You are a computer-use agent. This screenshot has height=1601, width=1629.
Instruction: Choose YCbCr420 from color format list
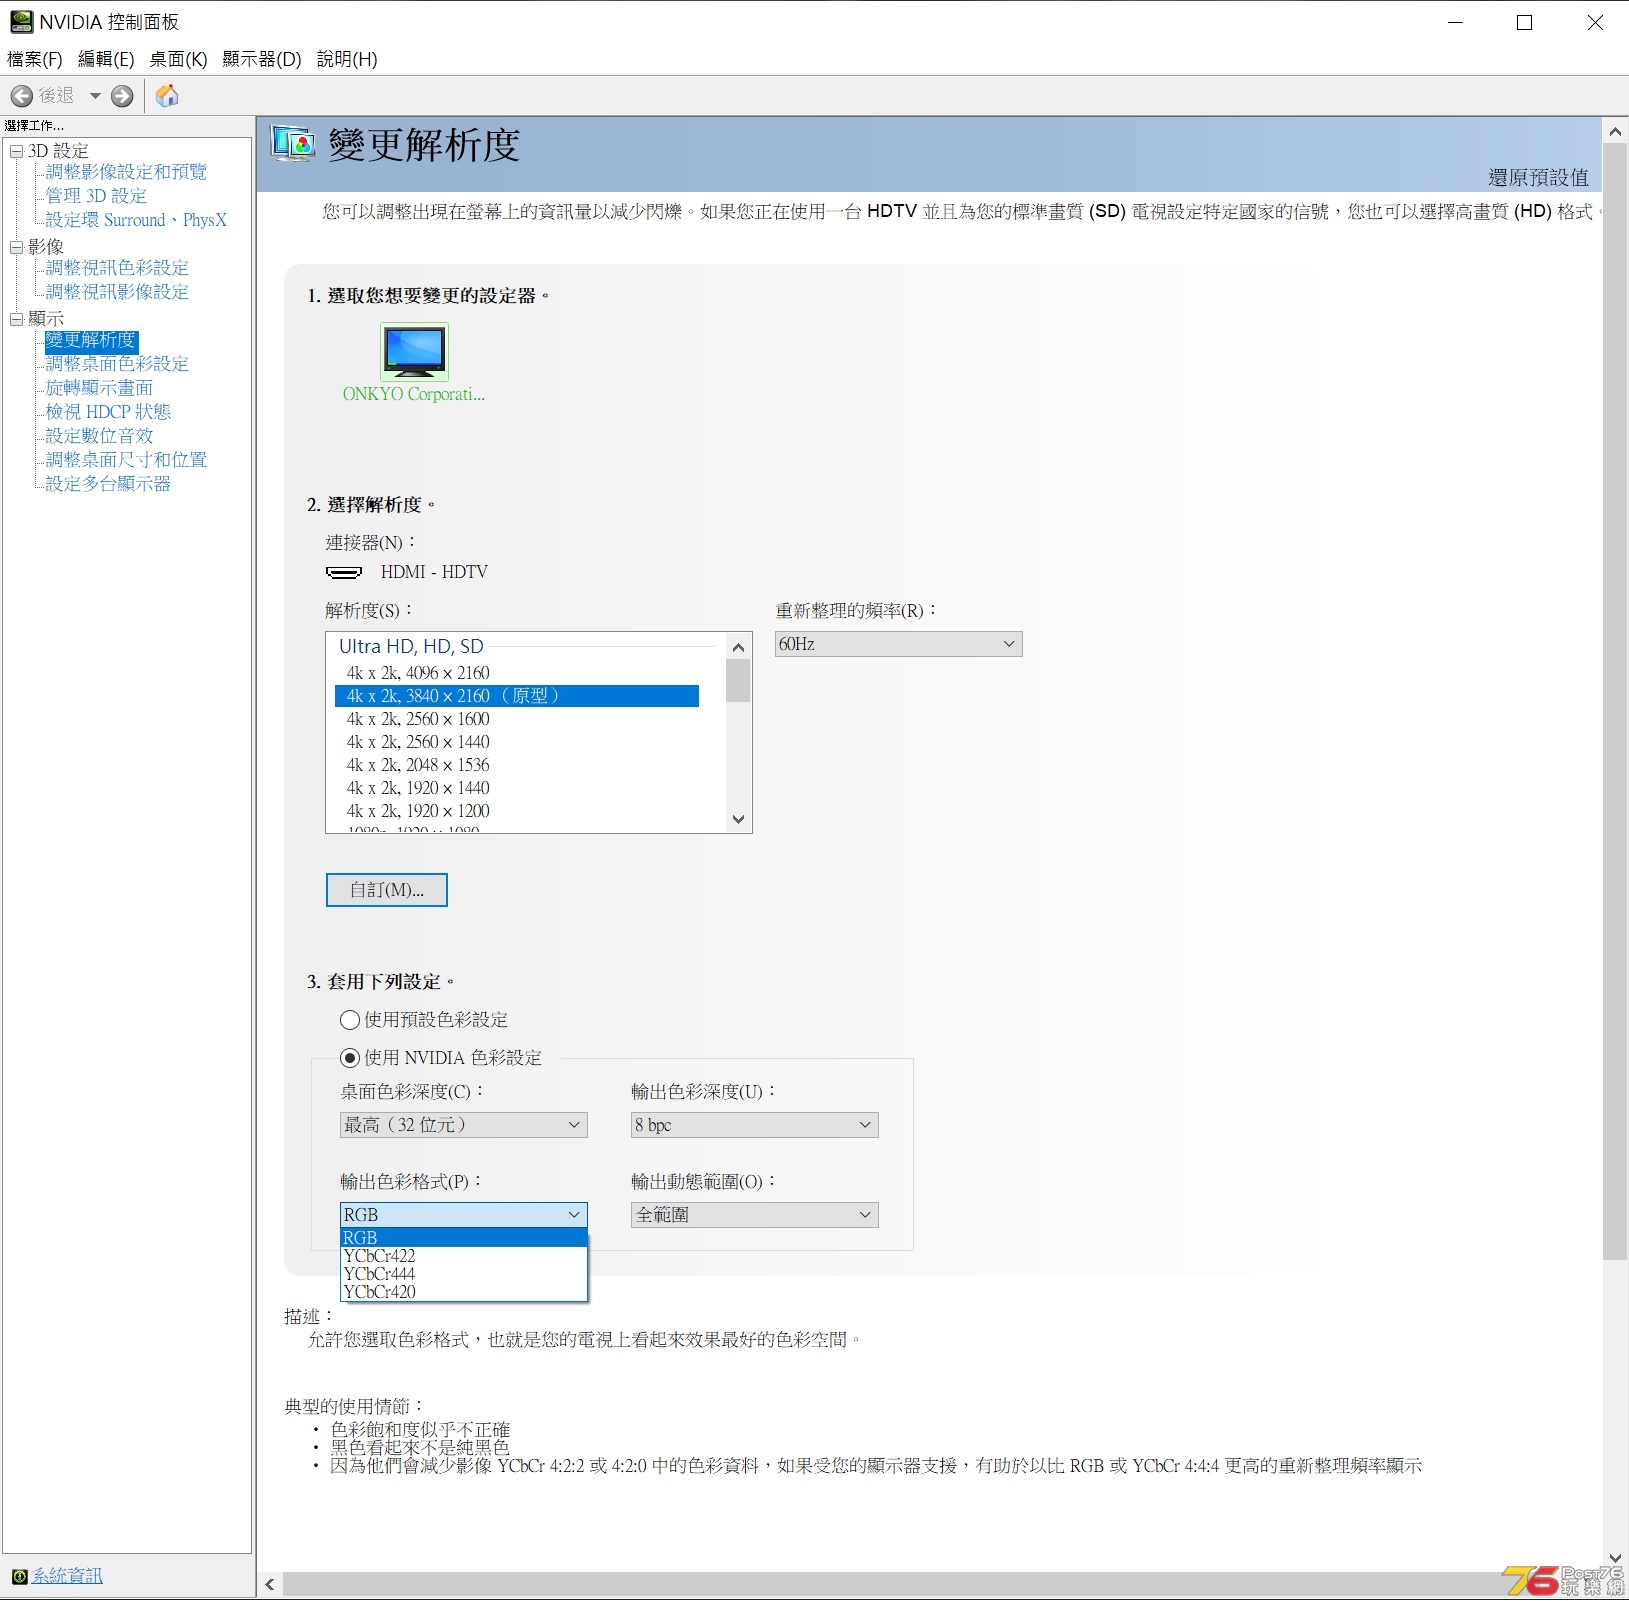464,1292
